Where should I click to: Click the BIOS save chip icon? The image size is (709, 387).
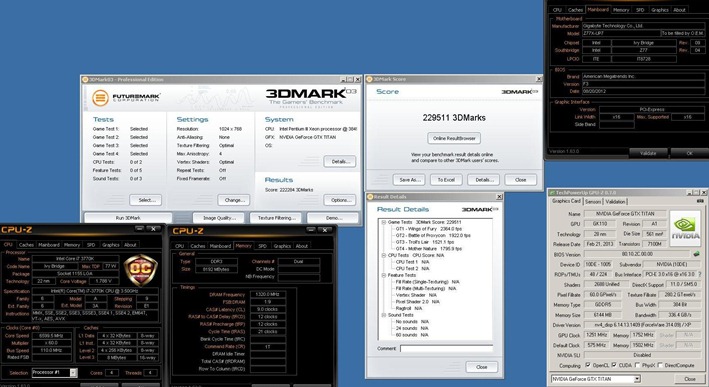(697, 254)
